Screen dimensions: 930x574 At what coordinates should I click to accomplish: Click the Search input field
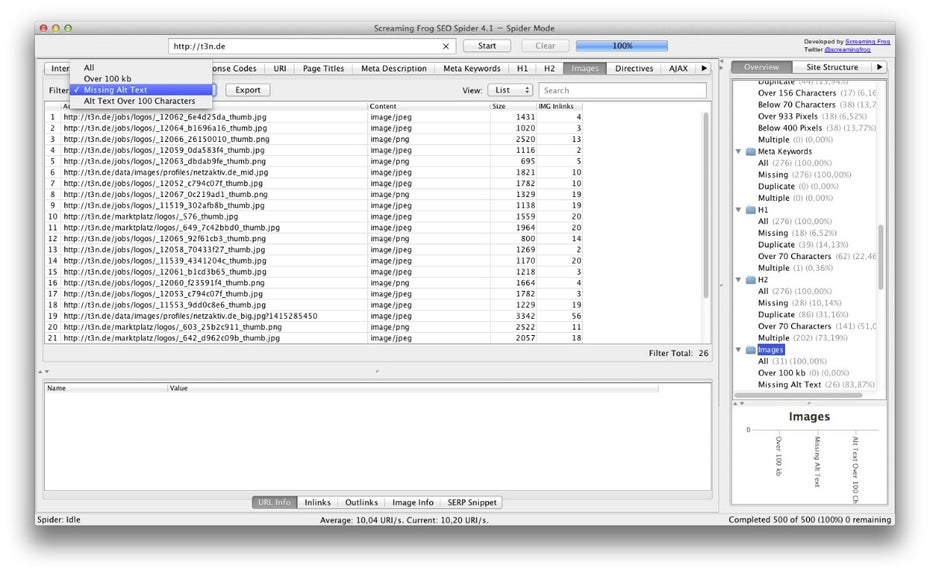(x=623, y=91)
